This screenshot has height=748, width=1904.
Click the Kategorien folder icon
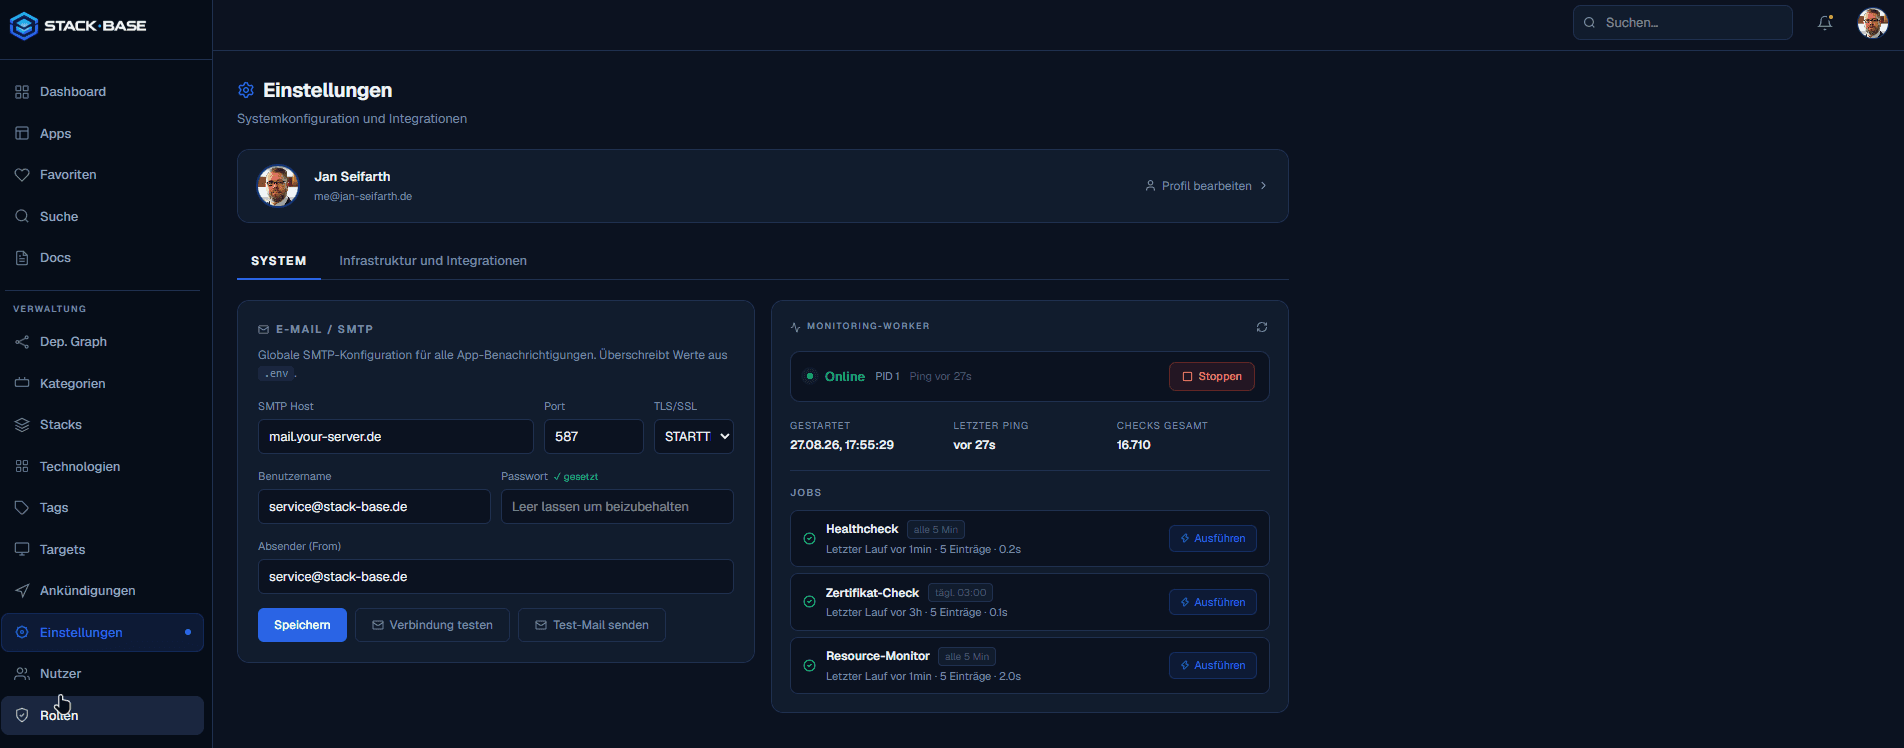point(22,383)
